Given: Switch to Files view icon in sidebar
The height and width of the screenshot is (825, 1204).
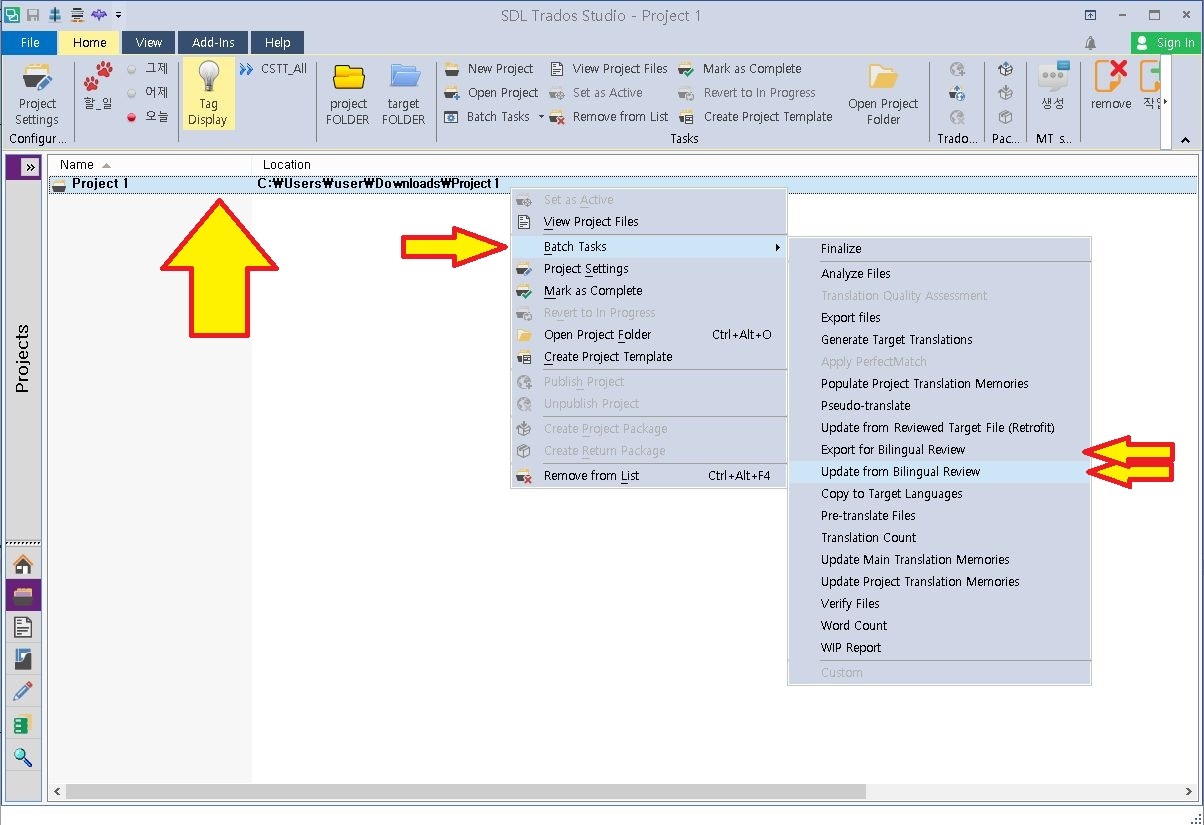Looking at the screenshot, I should click(x=23, y=627).
